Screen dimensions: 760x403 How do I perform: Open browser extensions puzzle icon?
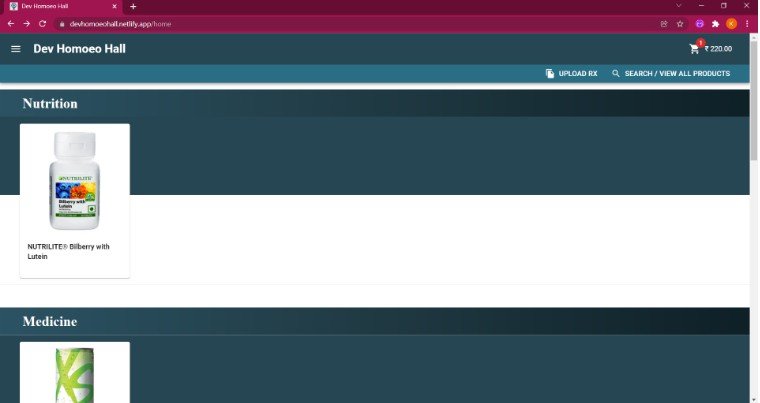(715, 24)
